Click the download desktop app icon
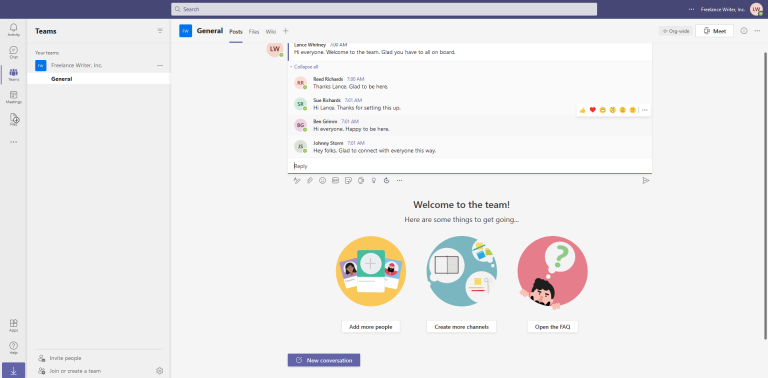Image resolution: width=768 pixels, height=378 pixels. [x=13, y=371]
